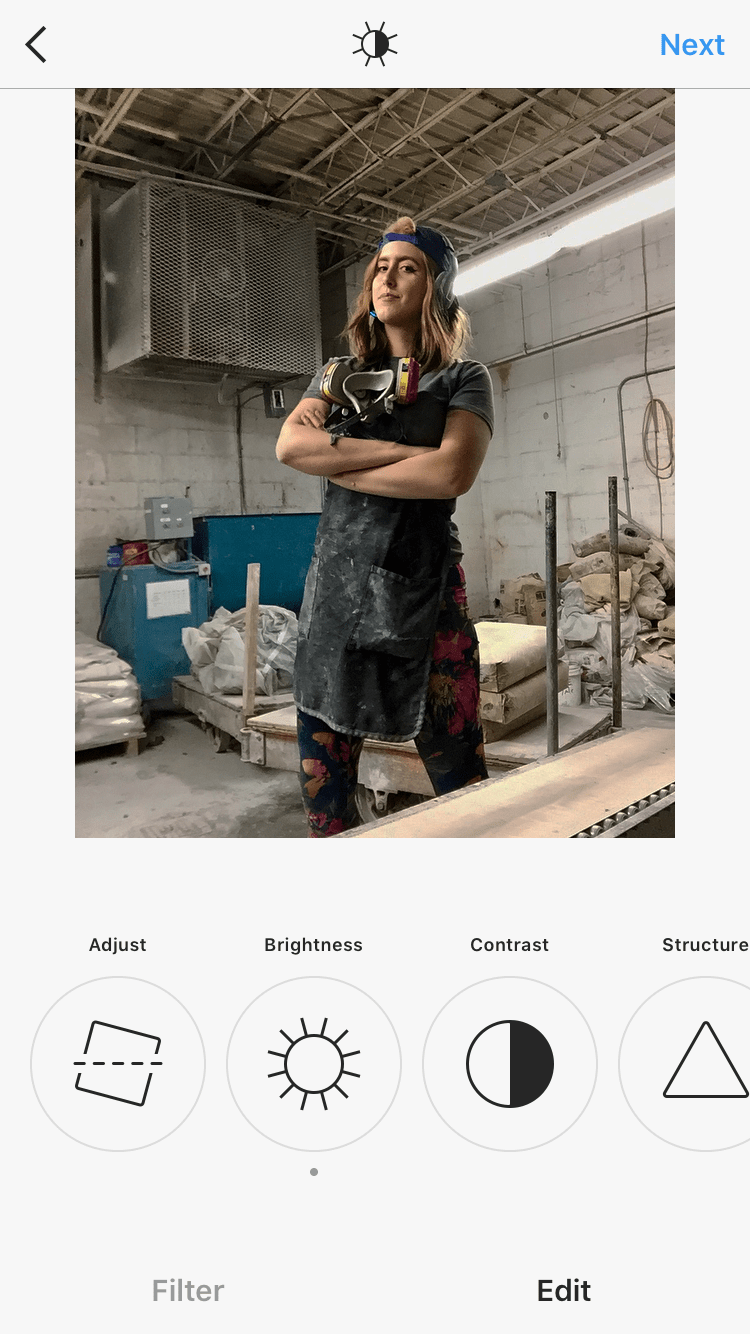Select the Contrast half-circle icon

click(510, 1064)
